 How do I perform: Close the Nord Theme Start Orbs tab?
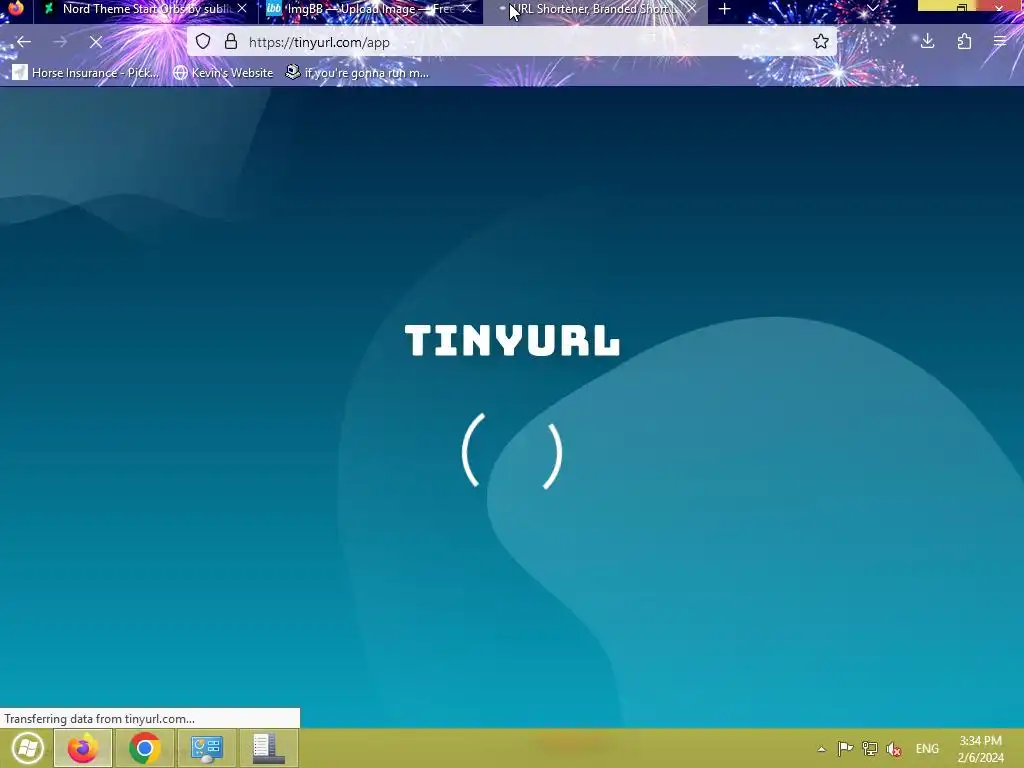click(x=242, y=9)
